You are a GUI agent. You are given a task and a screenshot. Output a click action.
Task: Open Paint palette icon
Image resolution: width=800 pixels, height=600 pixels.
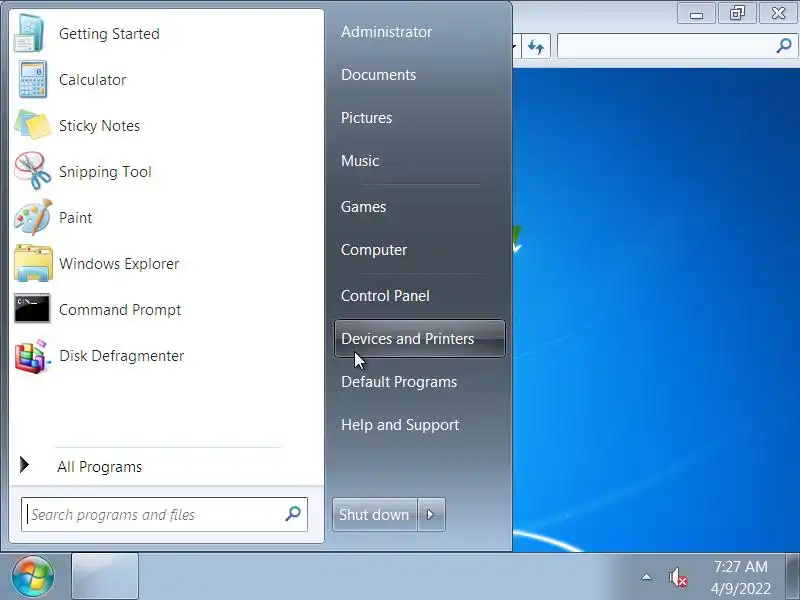[33, 217]
